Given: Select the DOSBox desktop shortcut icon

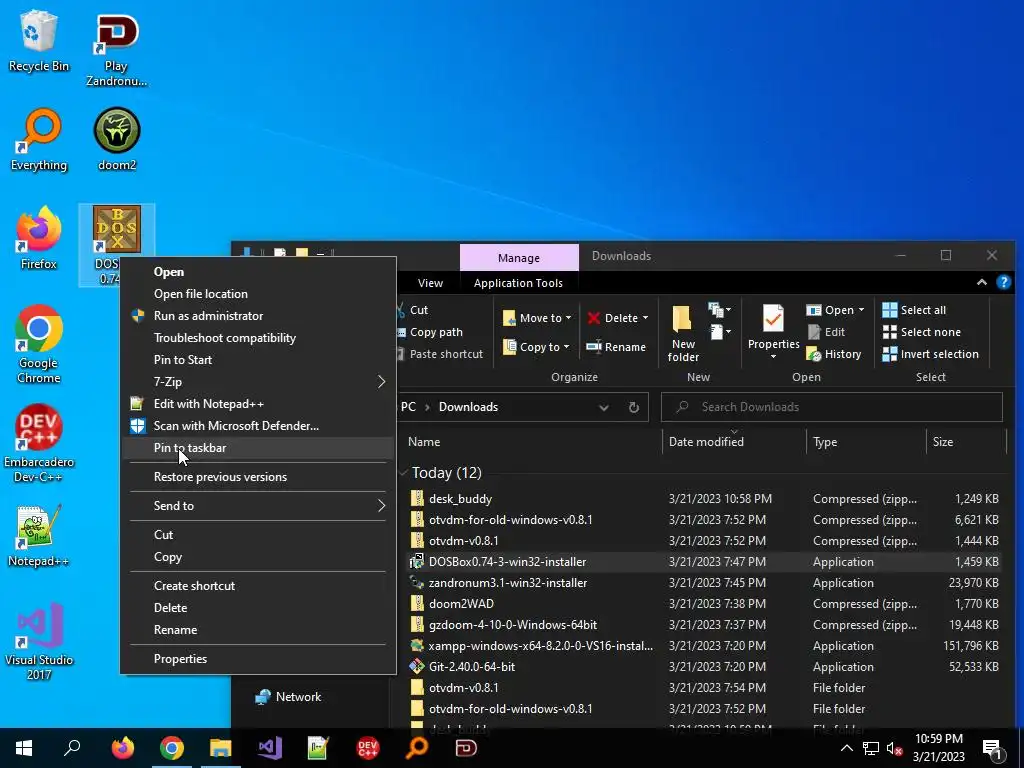Looking at the screenshot, I should (x=116, y=230).
